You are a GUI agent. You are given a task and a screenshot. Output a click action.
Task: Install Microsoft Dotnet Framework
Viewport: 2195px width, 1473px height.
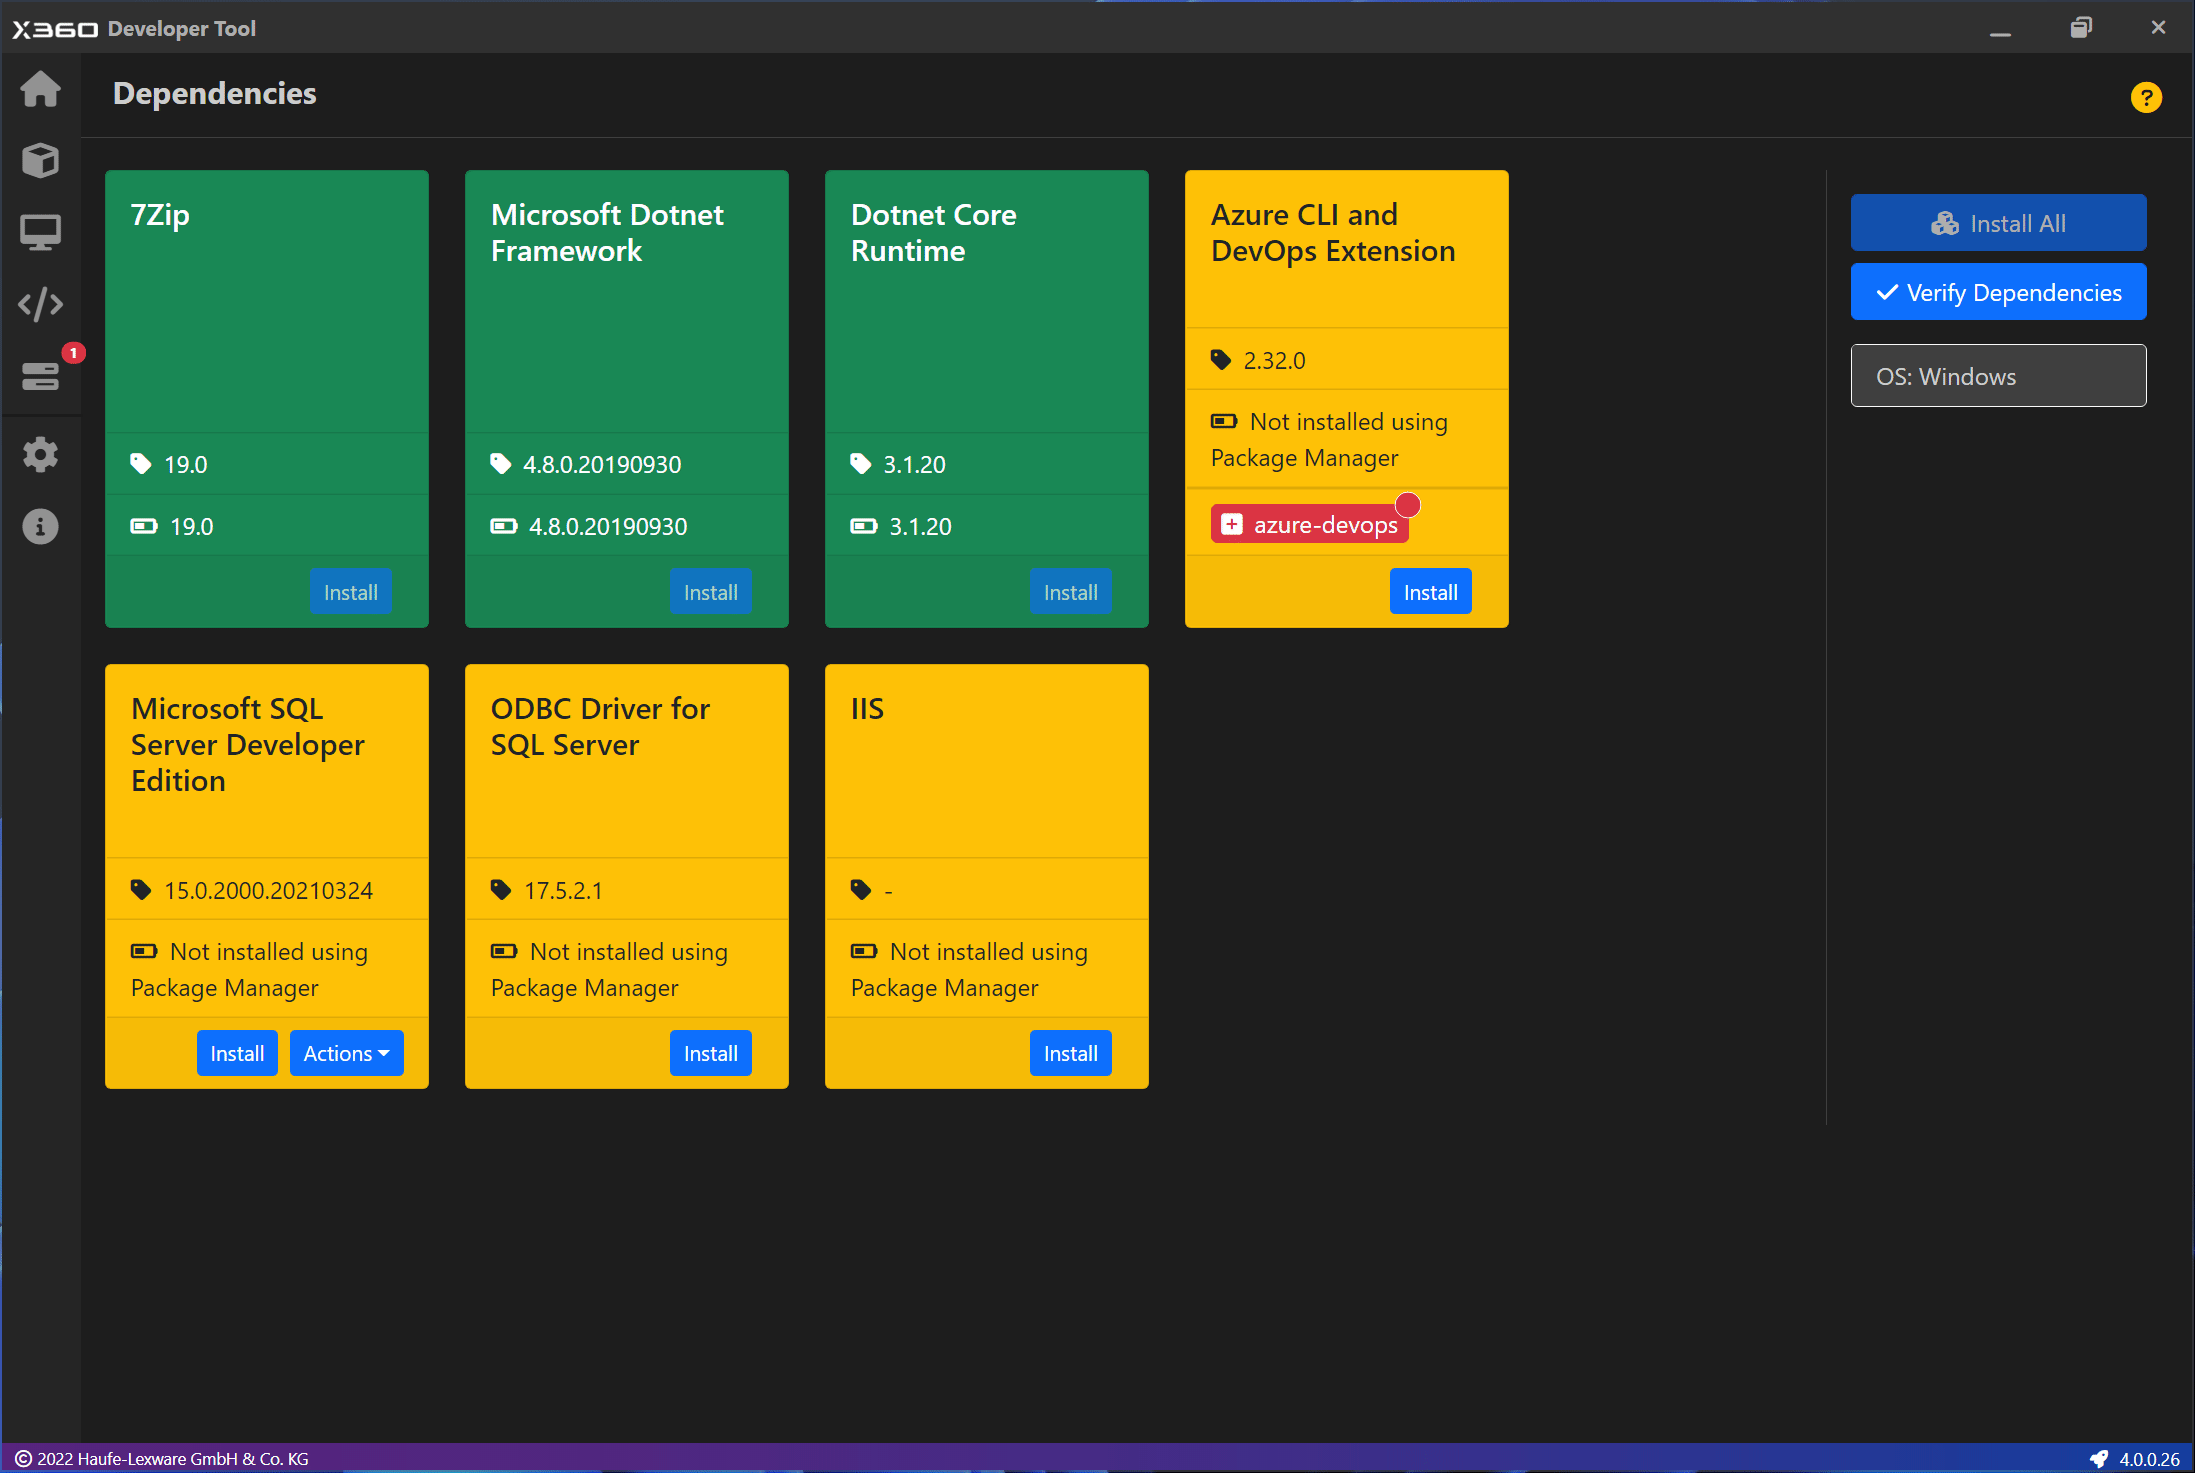coord(711,592)
